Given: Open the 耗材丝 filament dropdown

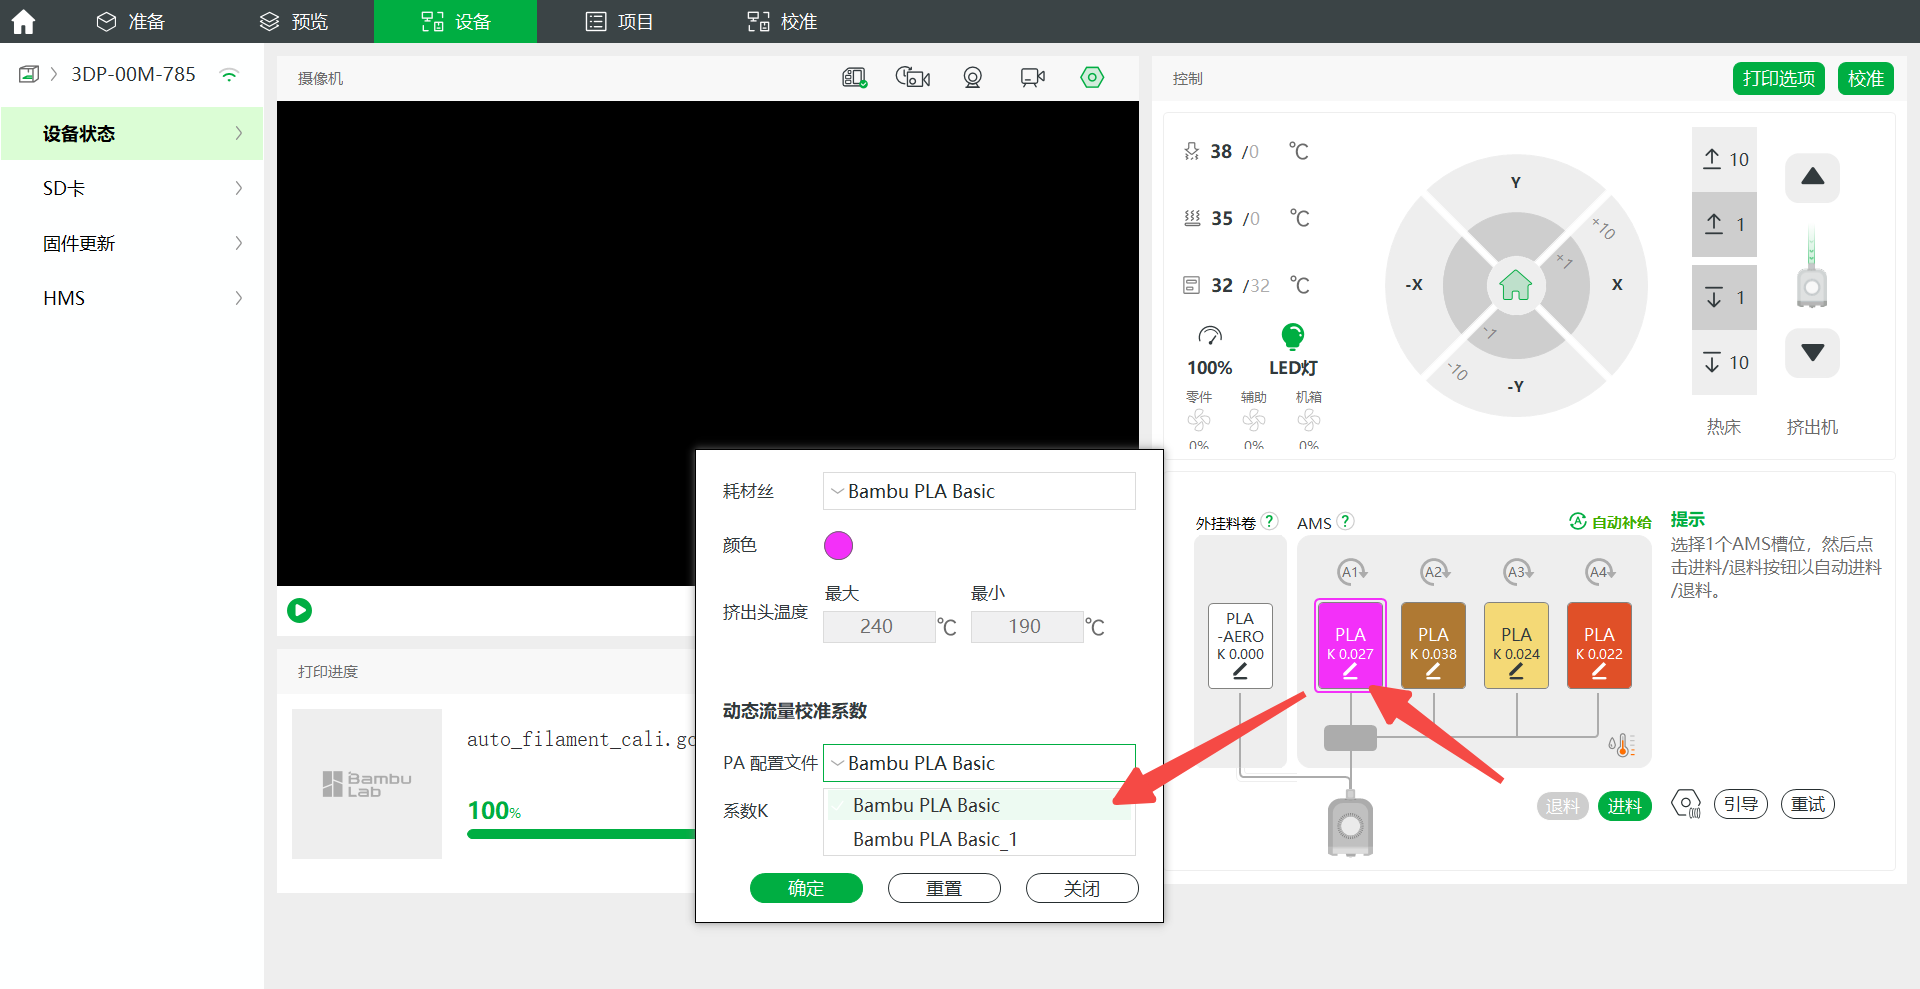Looking at the screenshot, I should [x=979, y=491].
